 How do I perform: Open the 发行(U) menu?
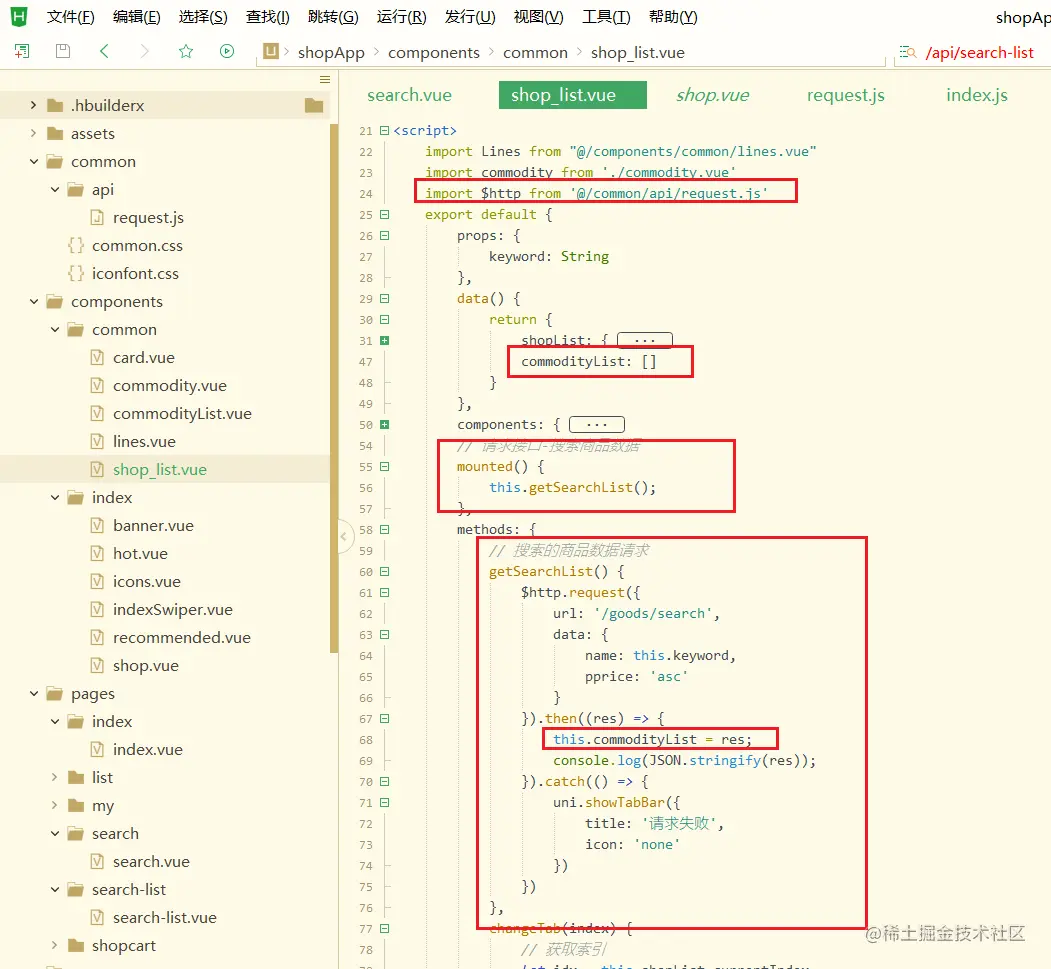[x=470, y=17]
